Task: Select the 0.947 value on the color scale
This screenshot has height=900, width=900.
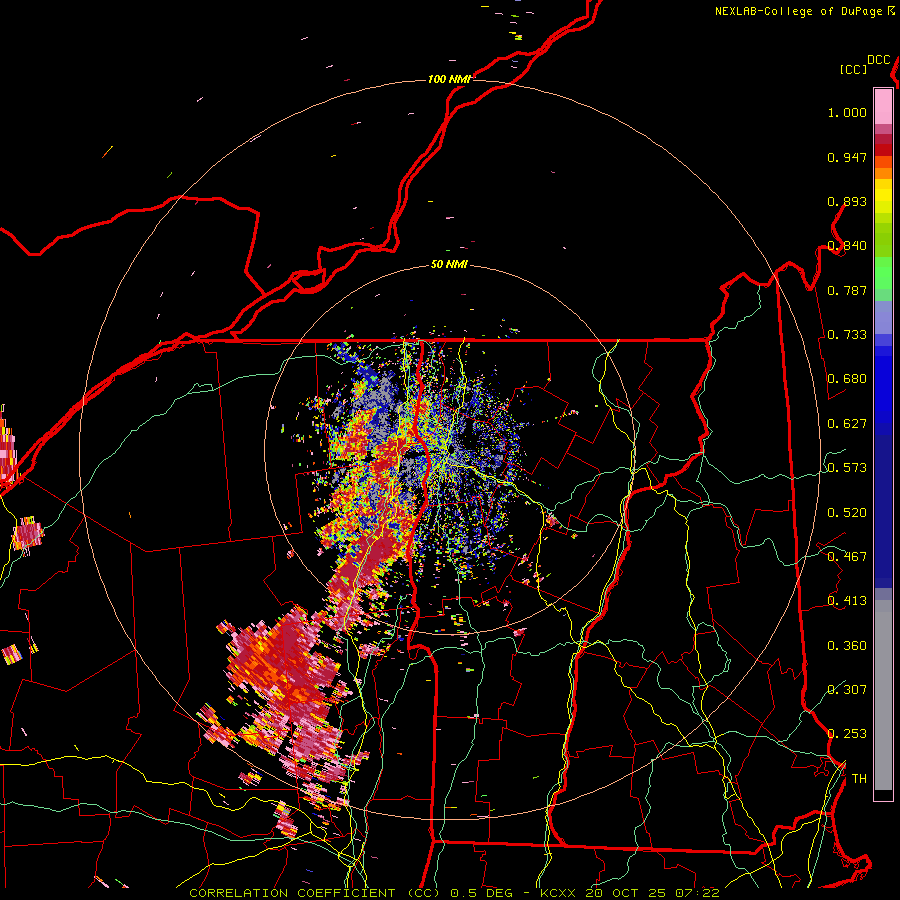Action: 847,157
